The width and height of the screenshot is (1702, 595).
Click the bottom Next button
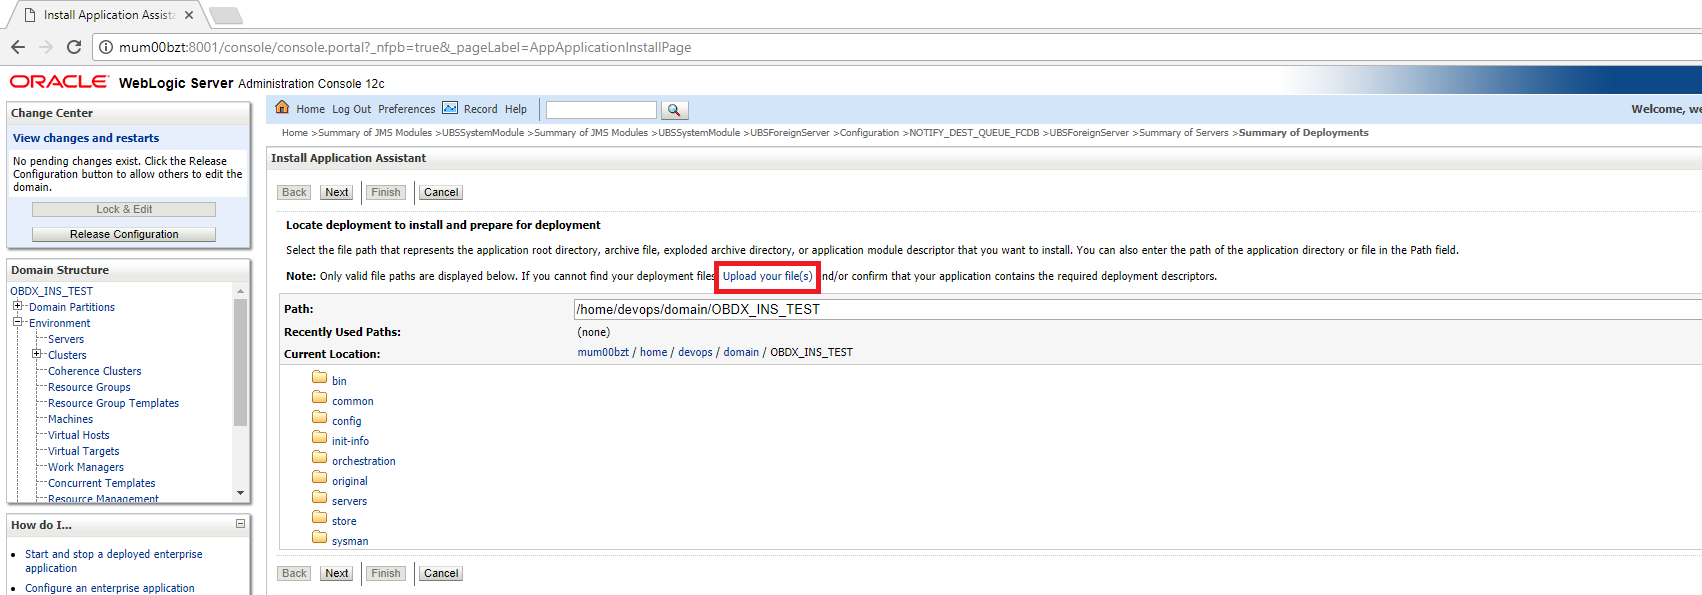337,573
